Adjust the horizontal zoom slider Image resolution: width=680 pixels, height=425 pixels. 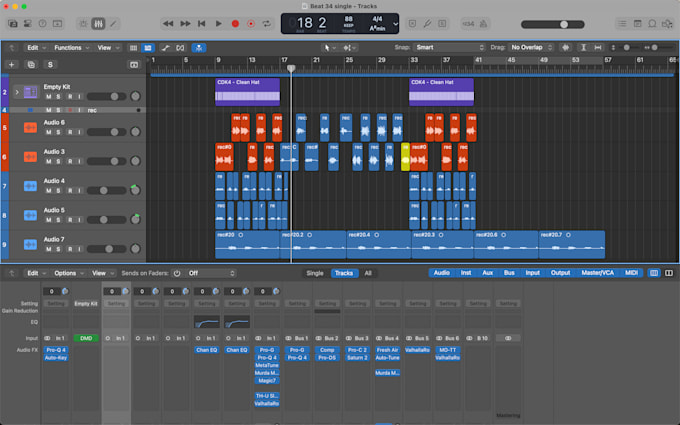[655, 48]
